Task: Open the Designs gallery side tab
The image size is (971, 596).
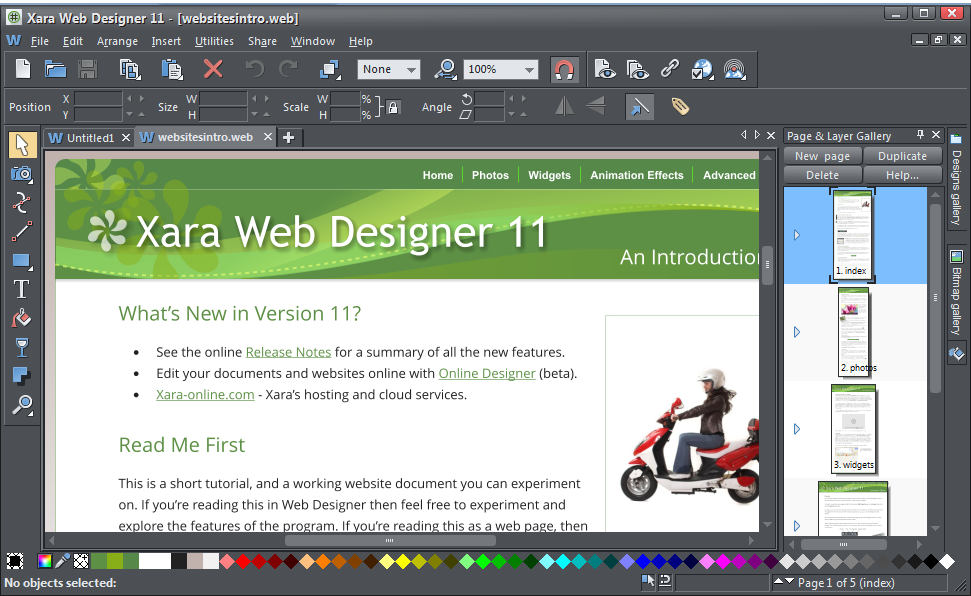Action: [956, 180]
